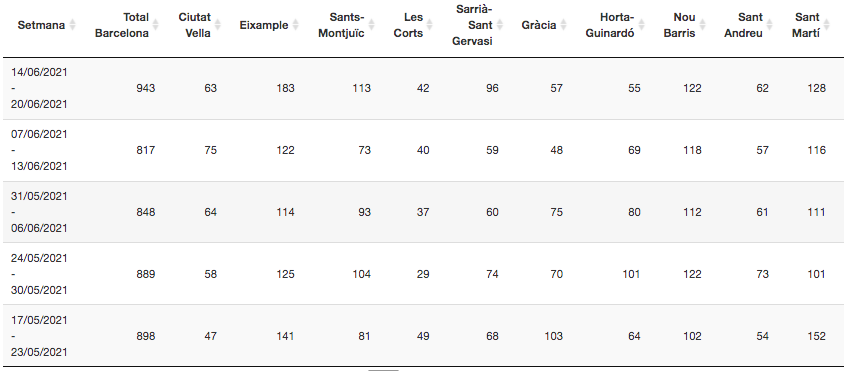Select week row 07/06/2021 - 13/06/2021
This screenshot has height=371, width=844.
(422, 150)
